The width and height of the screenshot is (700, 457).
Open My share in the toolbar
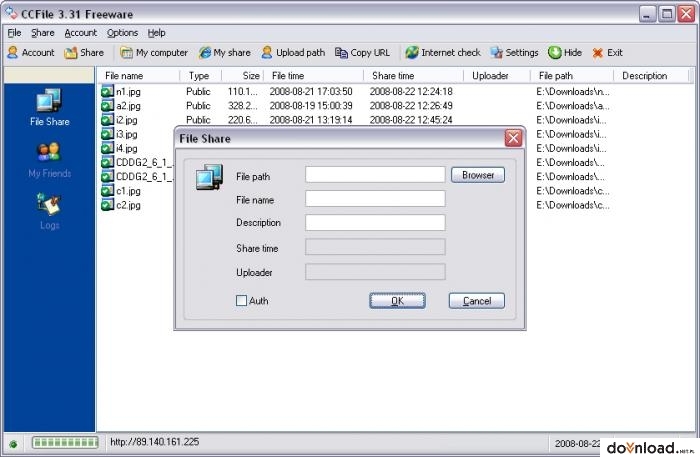click(225, 53)
